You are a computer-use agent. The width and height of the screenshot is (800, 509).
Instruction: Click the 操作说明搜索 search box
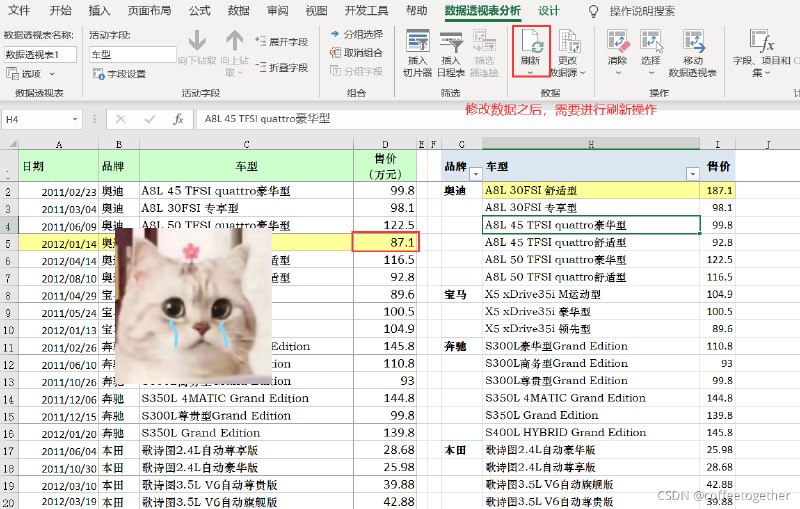point(642,11)
